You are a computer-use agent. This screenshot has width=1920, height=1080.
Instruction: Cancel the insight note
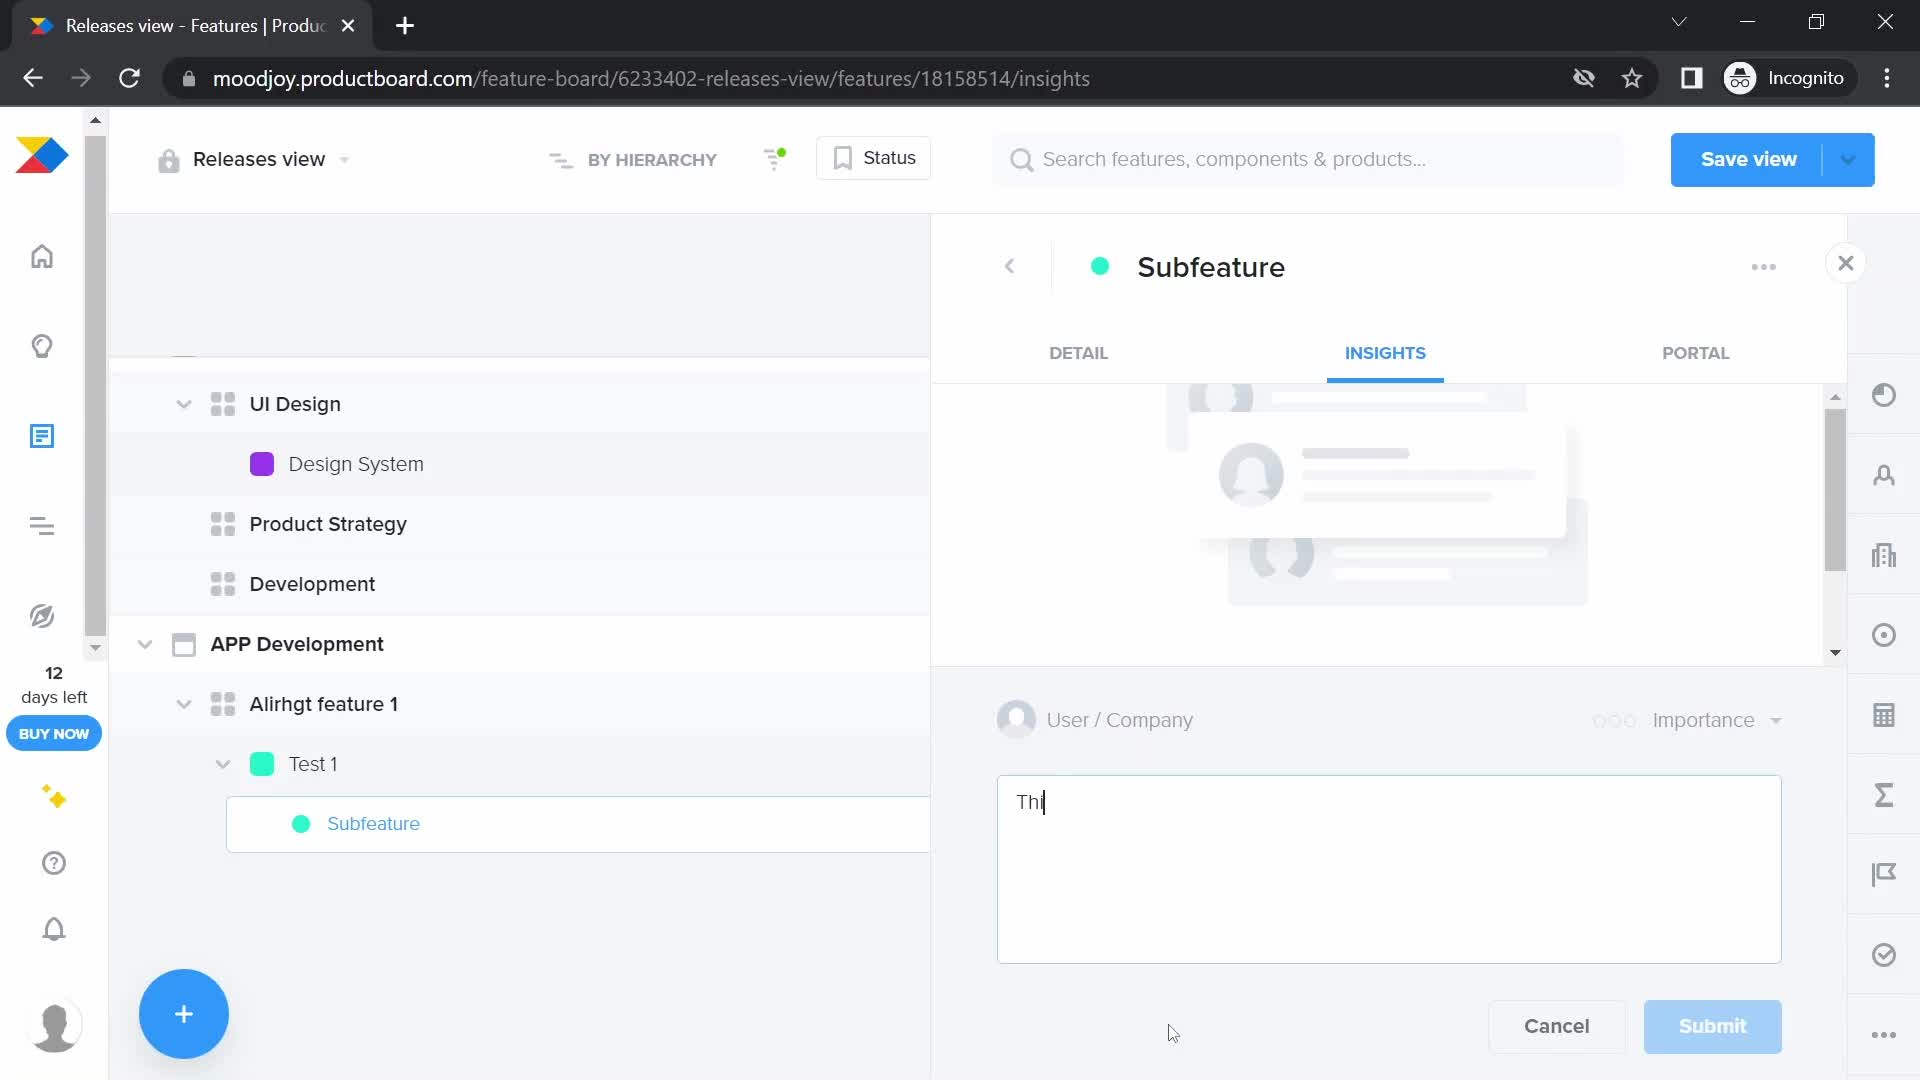(x=1556, y=1026)
